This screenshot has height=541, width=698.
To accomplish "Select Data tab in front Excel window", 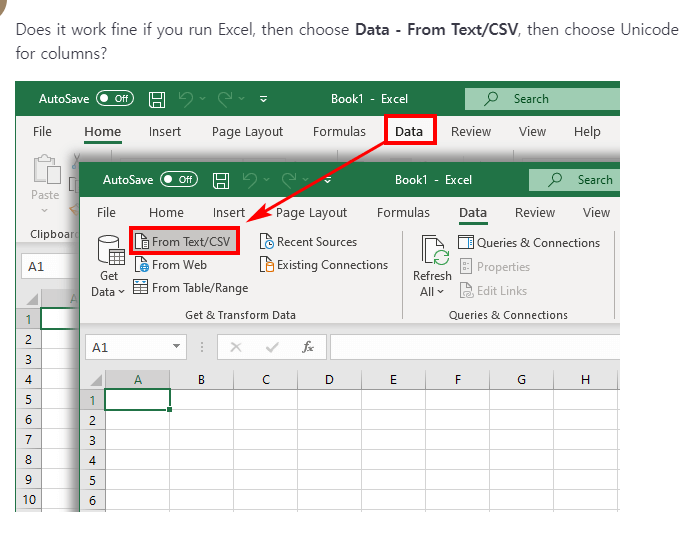I will pos(473,212).
